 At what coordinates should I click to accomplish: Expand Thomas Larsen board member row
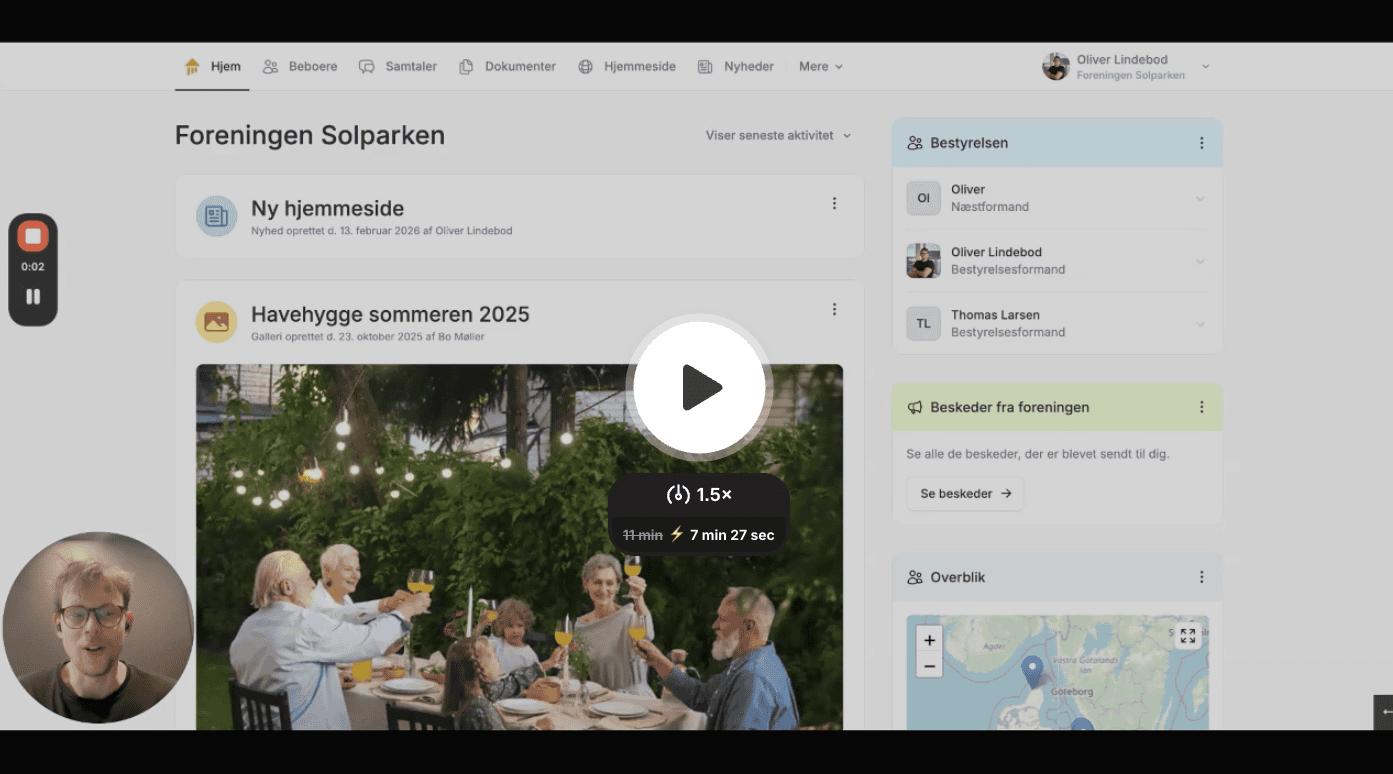(1200, 324)
